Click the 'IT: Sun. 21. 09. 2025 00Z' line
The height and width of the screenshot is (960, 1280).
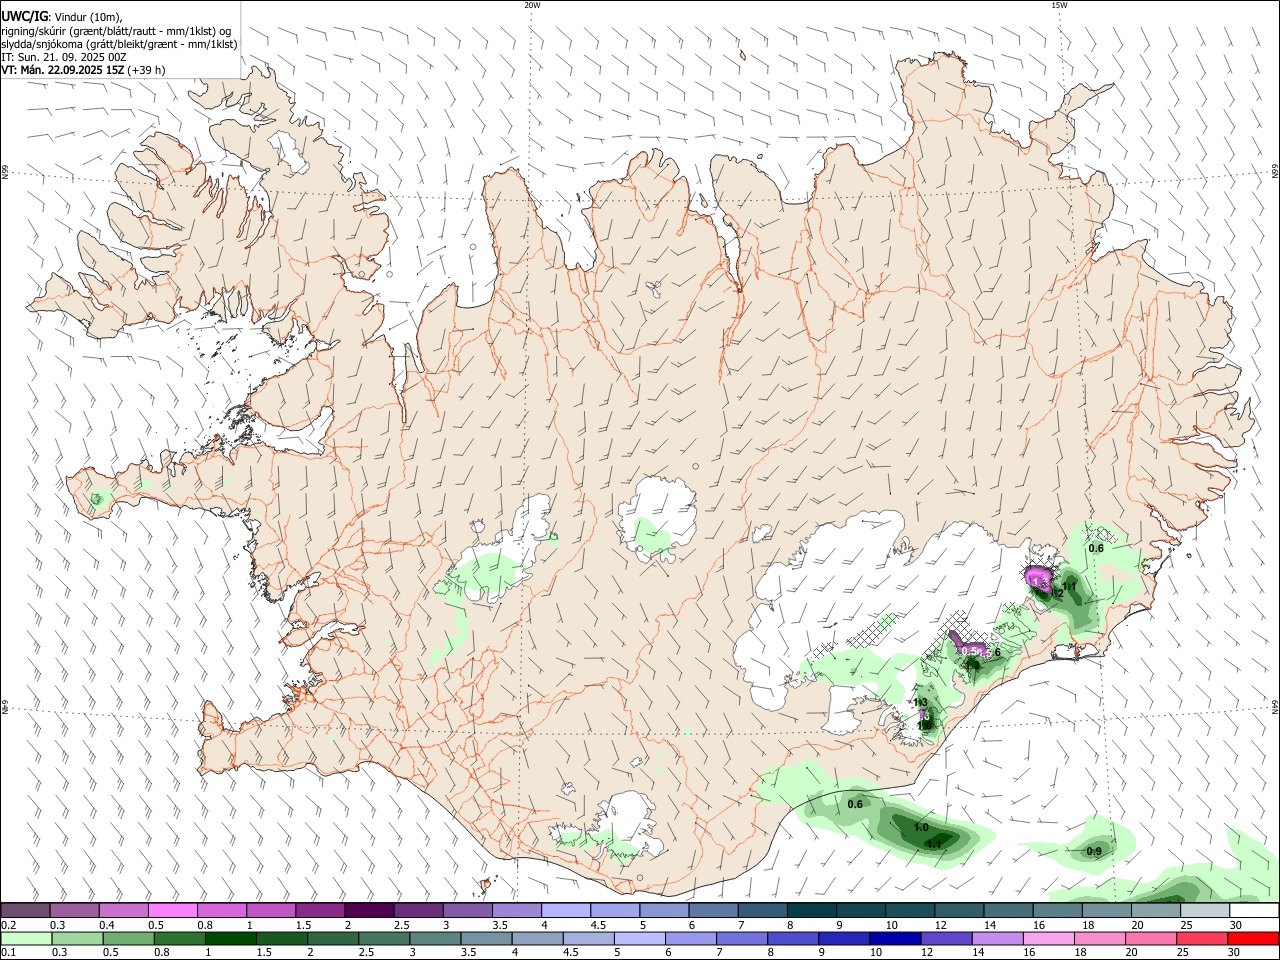tap(64, 57)
